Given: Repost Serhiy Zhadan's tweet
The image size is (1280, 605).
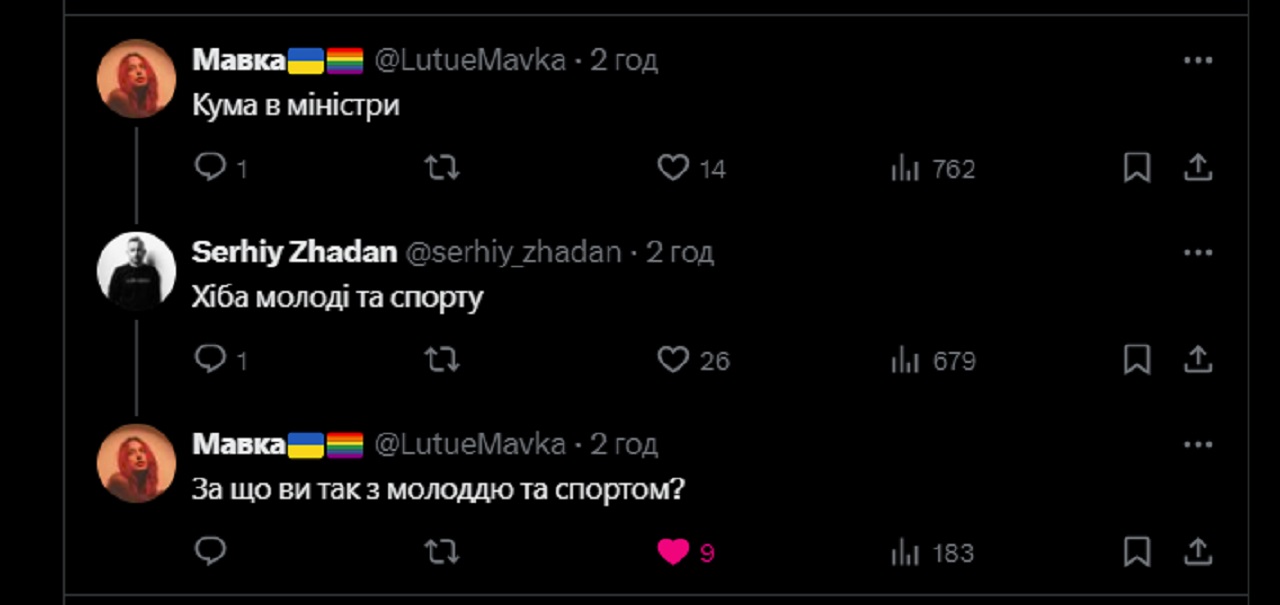Looking at the screenshot, I should [x=441, y=359].
